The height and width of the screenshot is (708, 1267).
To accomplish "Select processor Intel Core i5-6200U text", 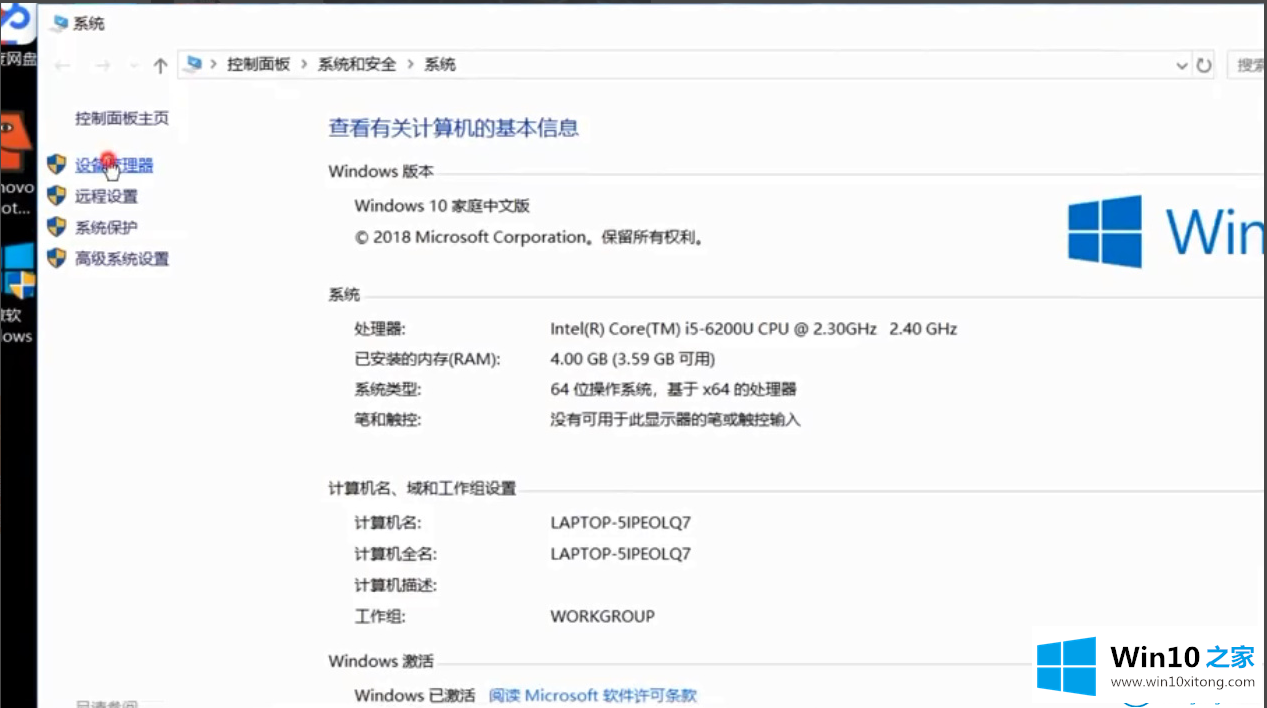I will point(753,328).
